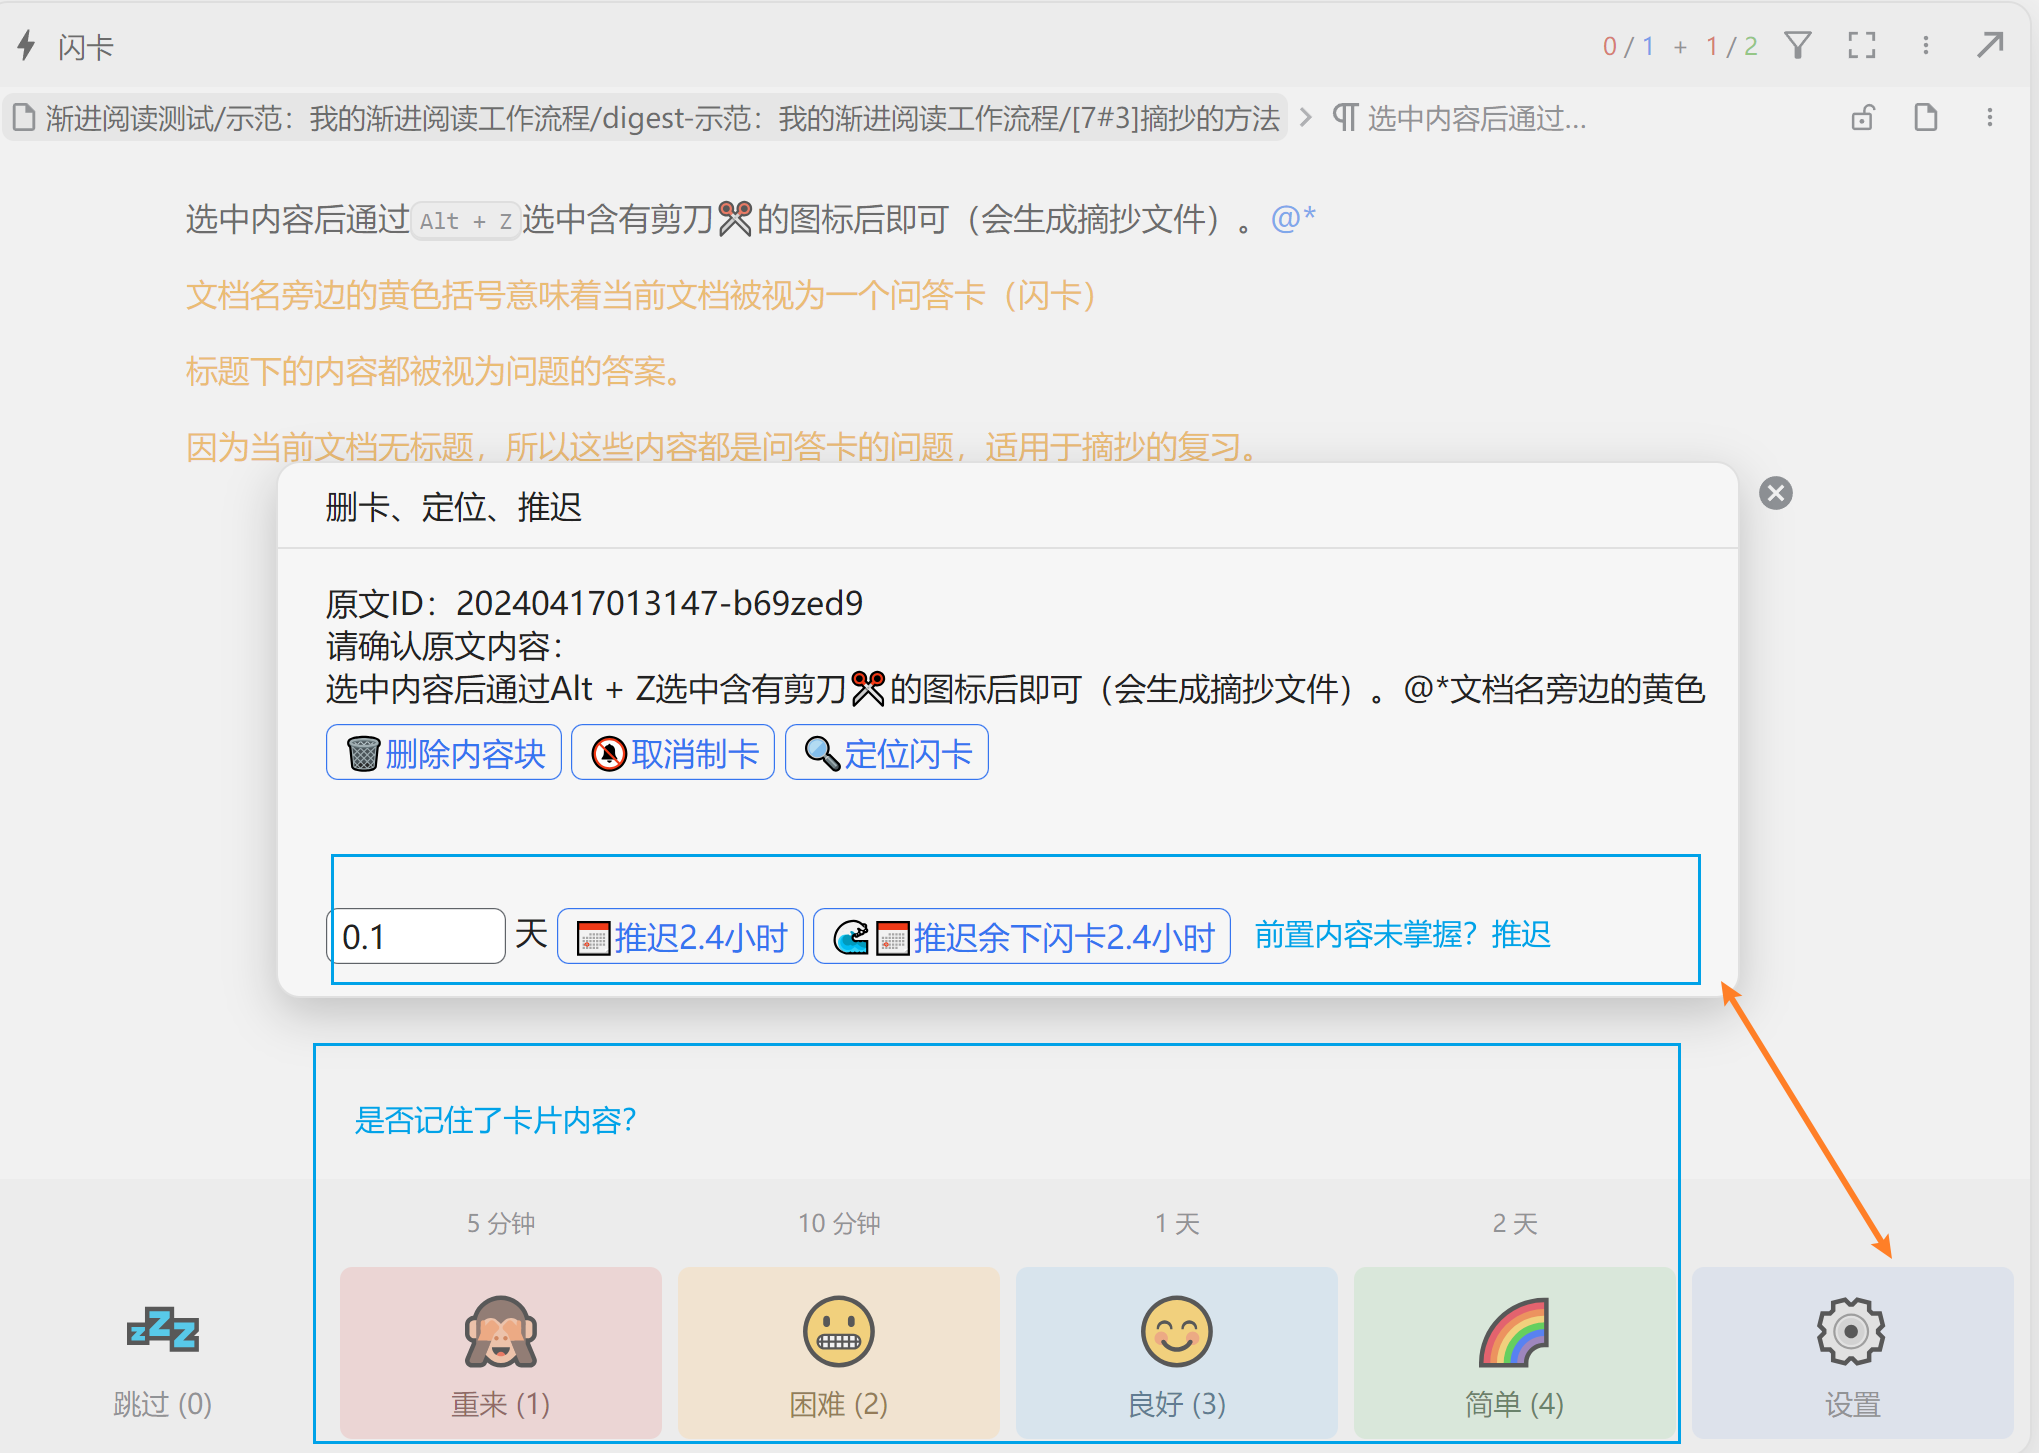Open the flashcard panel more options menu
This screenshot has width=2039, height=1453.
(x=1925, y=46)
